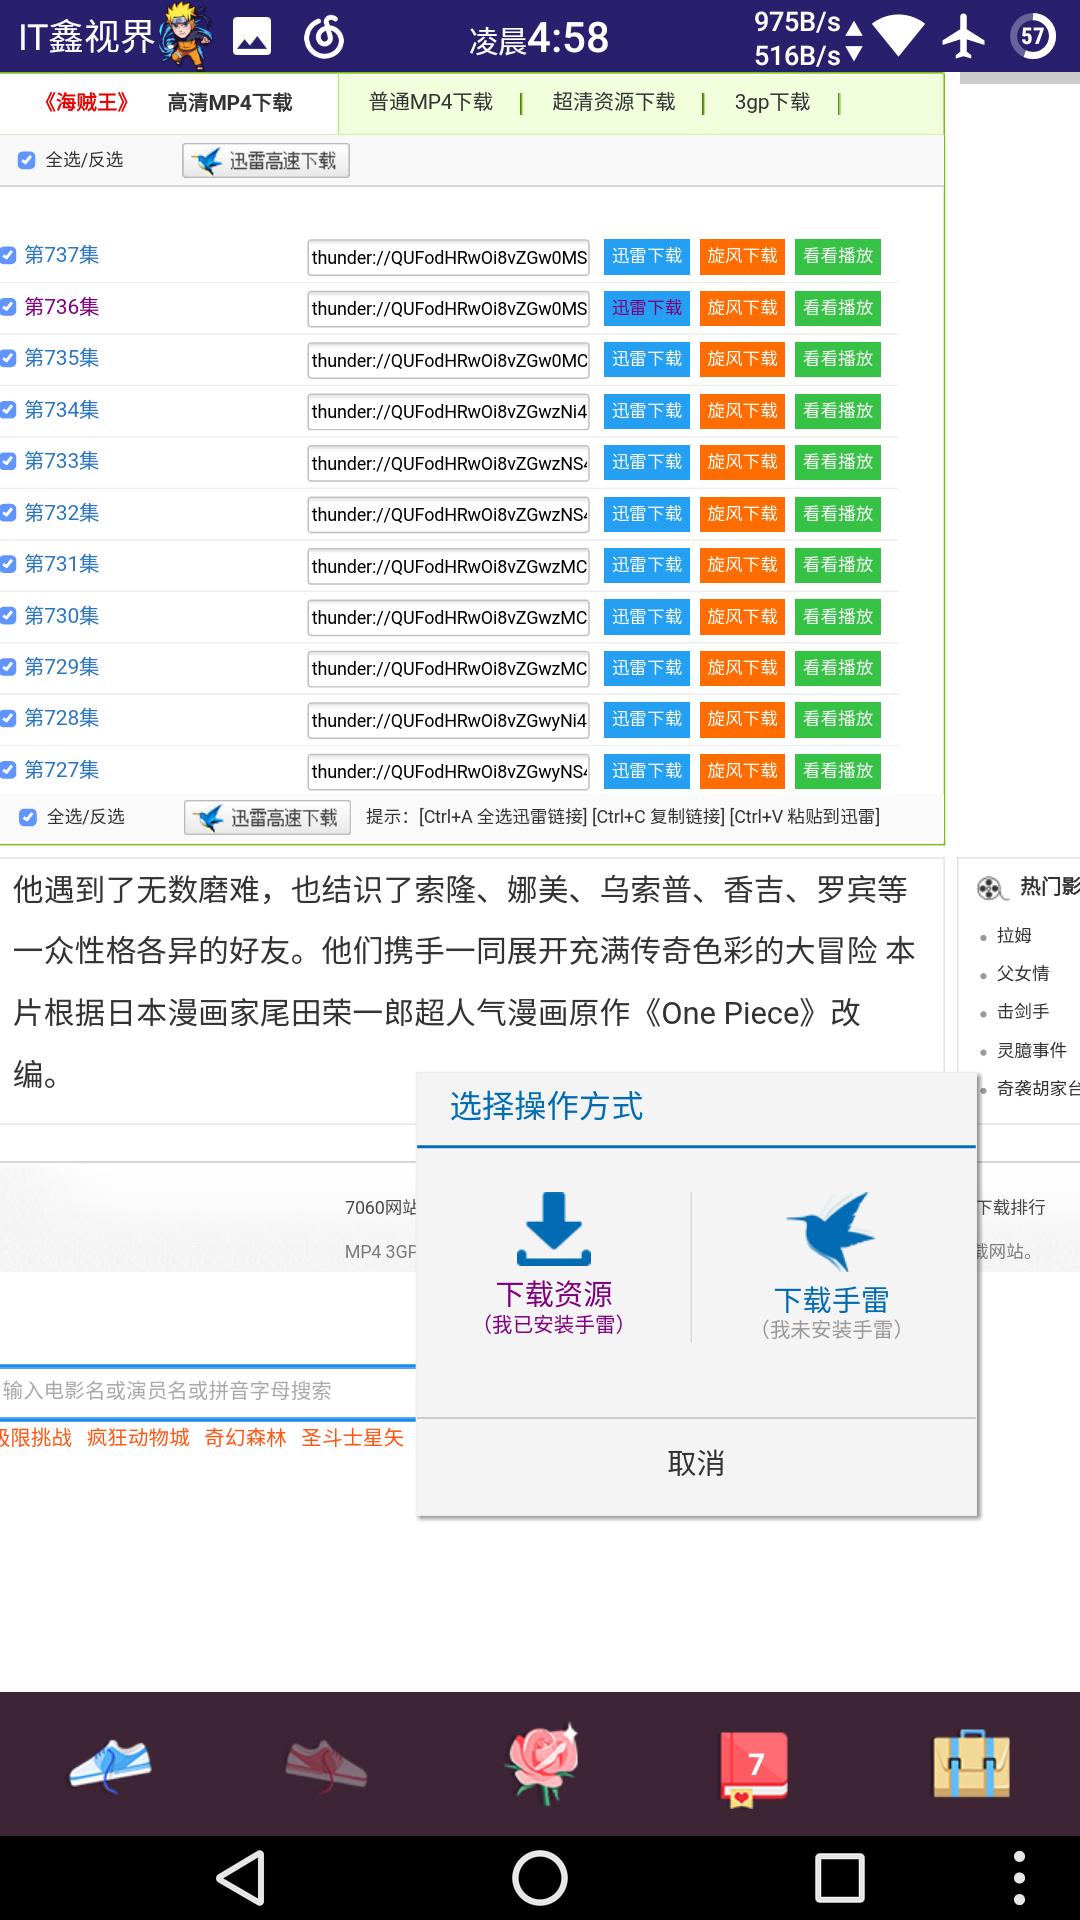Uncheck the 第731集 checkbox

click(x=8, y=564)
